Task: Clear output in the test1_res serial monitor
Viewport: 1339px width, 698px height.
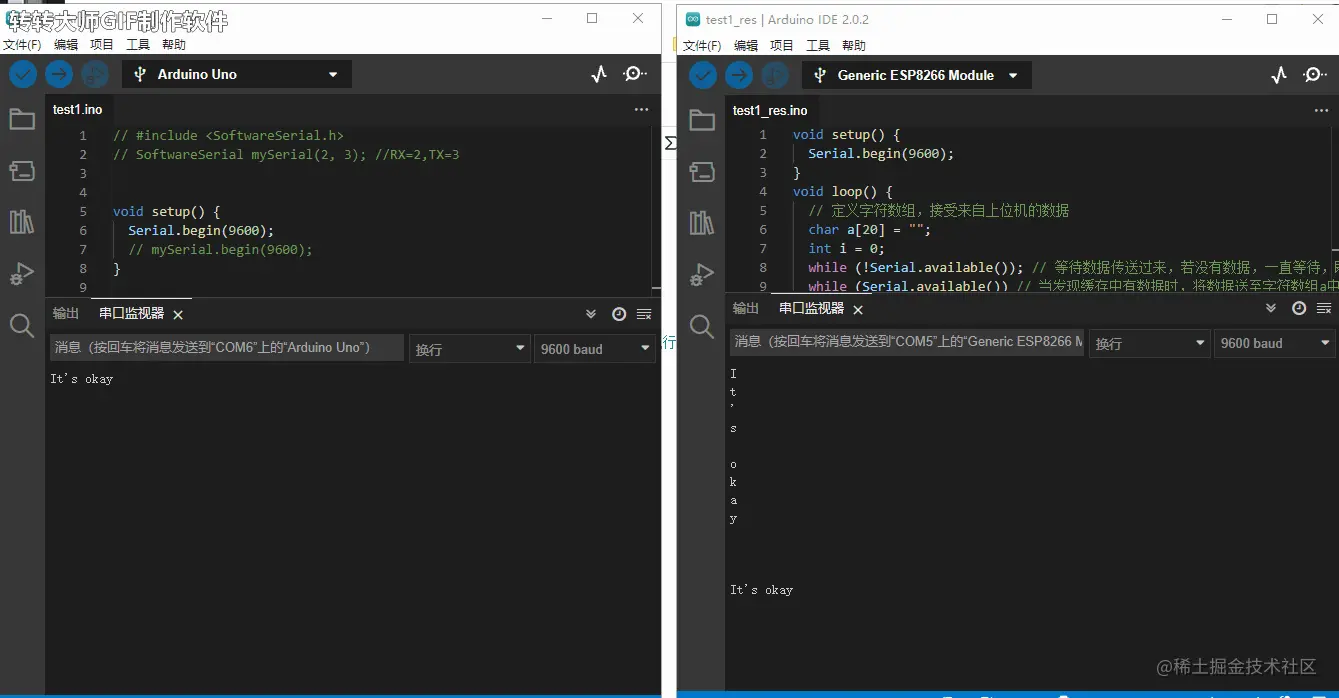Action: 1324,309
